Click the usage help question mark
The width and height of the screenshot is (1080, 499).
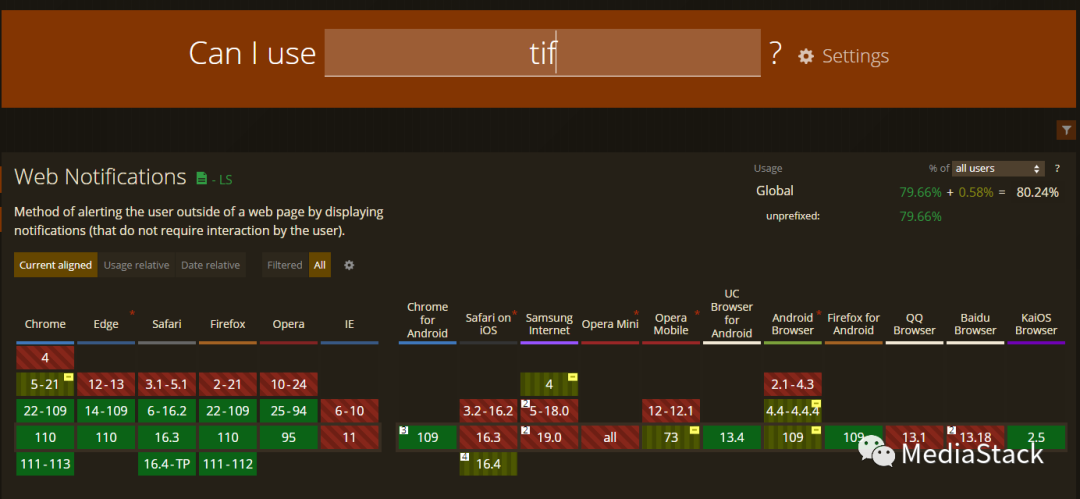coord(1057,168)
